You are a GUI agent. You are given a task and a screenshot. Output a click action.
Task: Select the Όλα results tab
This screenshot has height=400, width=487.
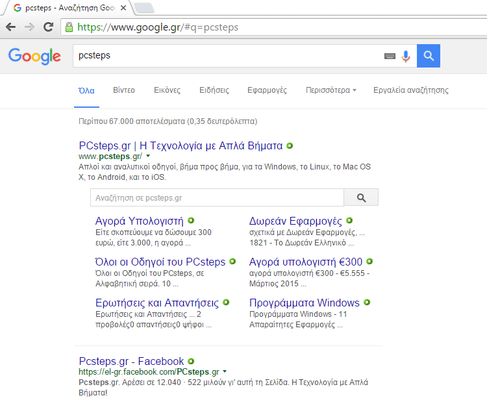coord(86,91)
